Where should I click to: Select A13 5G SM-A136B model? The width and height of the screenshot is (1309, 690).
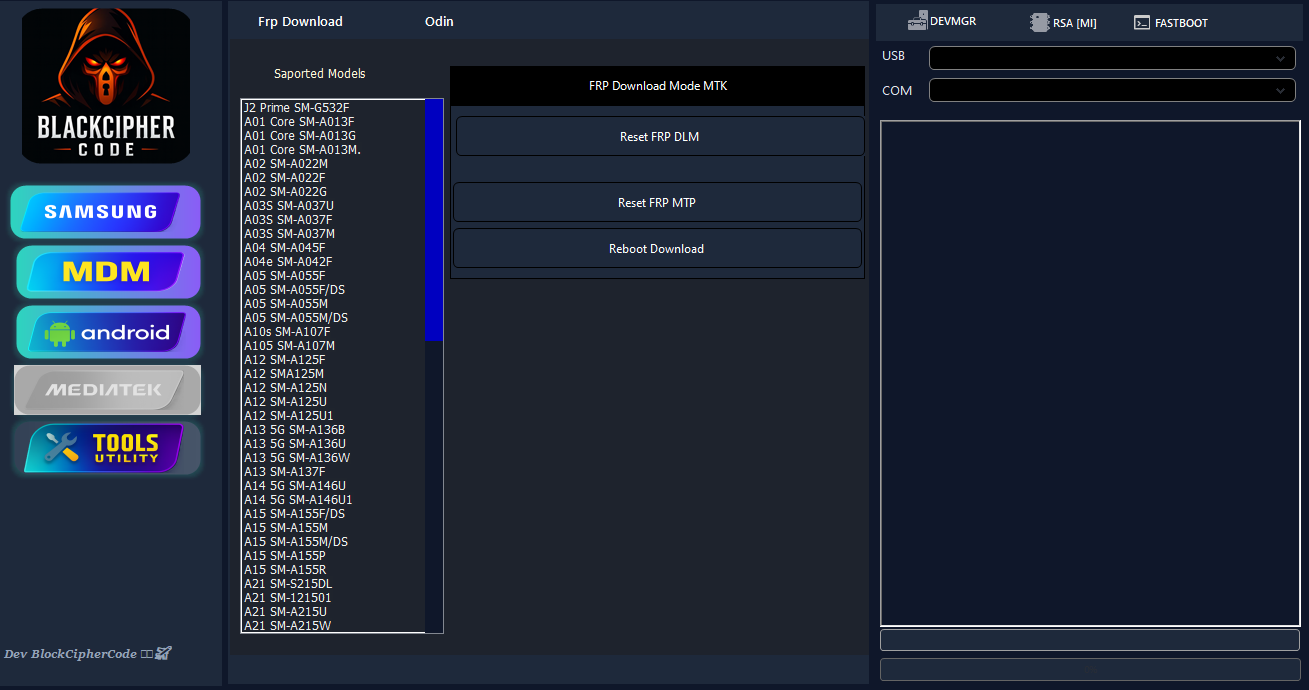coord(295,429)
